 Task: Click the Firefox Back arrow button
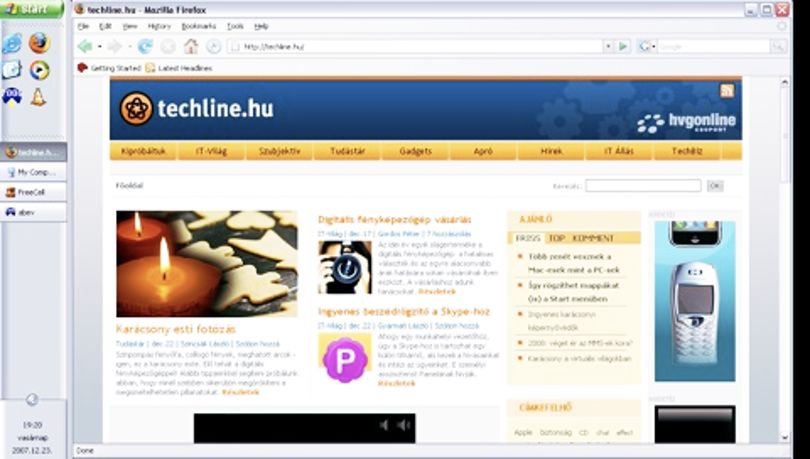pyautogui.click(x=85, y=46)
